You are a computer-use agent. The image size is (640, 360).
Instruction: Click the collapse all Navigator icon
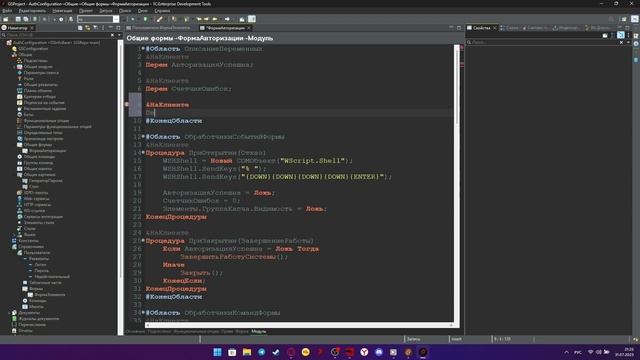tap(80, 28)
